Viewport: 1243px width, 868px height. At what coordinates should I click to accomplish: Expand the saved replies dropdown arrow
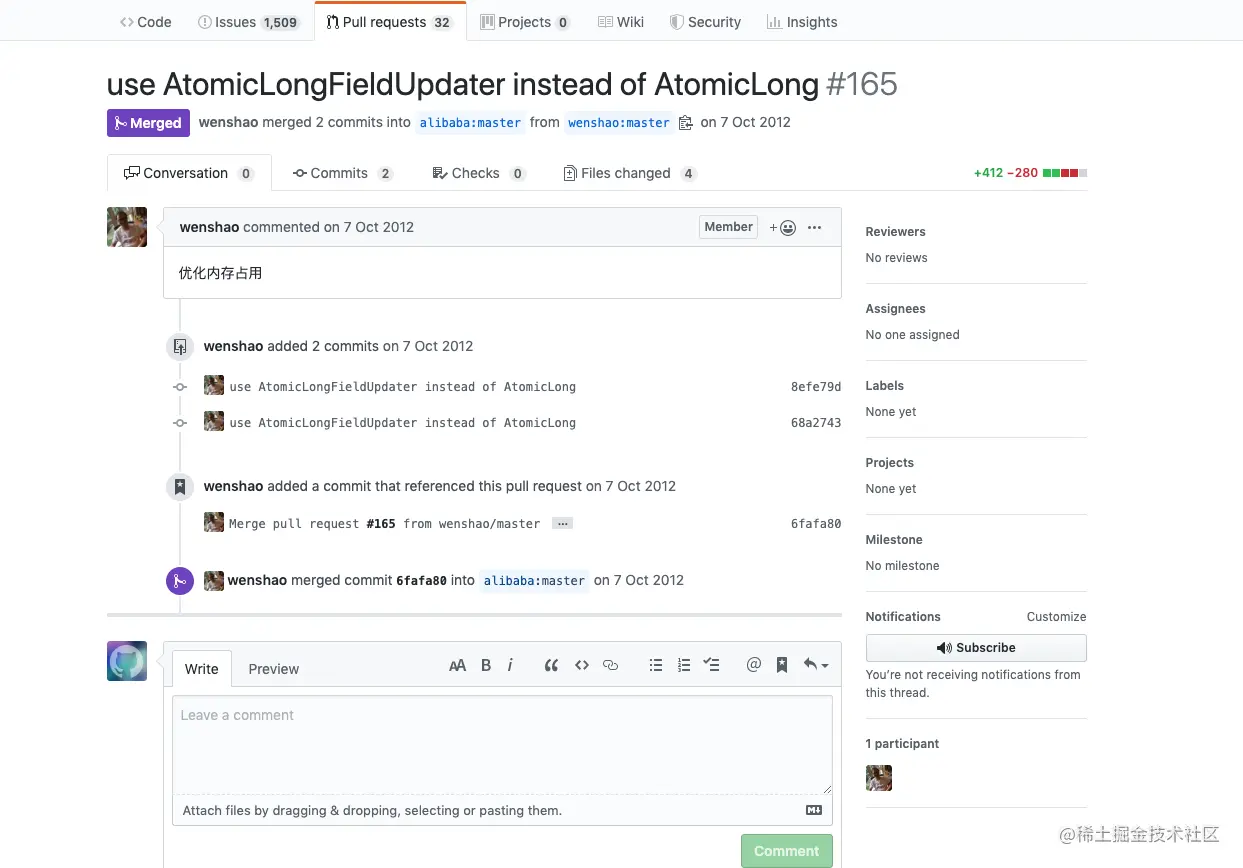(x=816, y=665)
